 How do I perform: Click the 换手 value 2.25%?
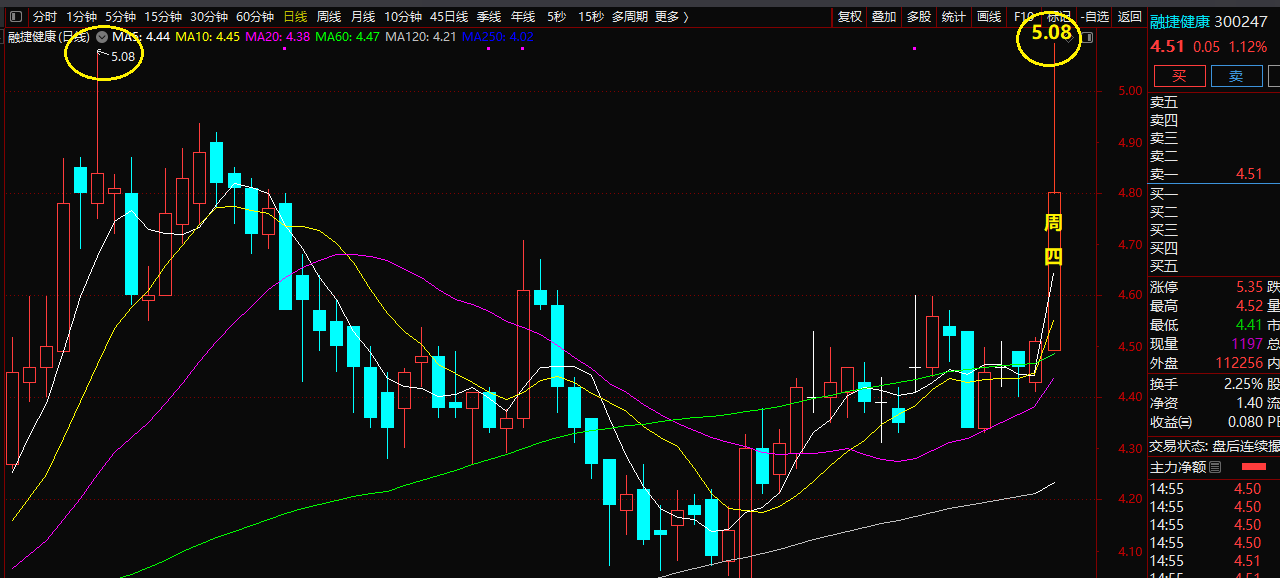click(x=1243, y=384)
